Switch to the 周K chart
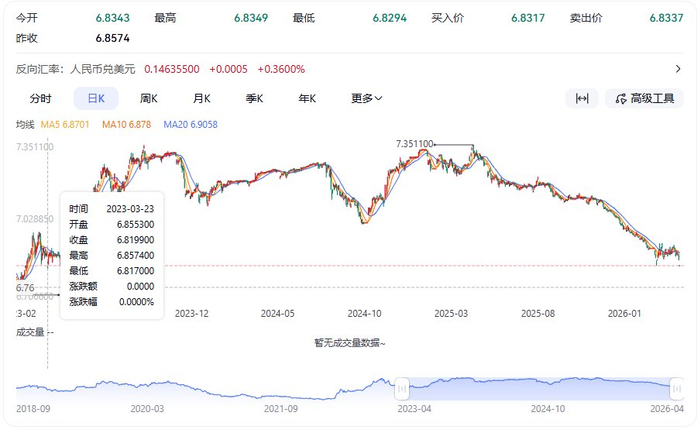Image resolution: width=700 pixels, height=433 pixels. 149,98
